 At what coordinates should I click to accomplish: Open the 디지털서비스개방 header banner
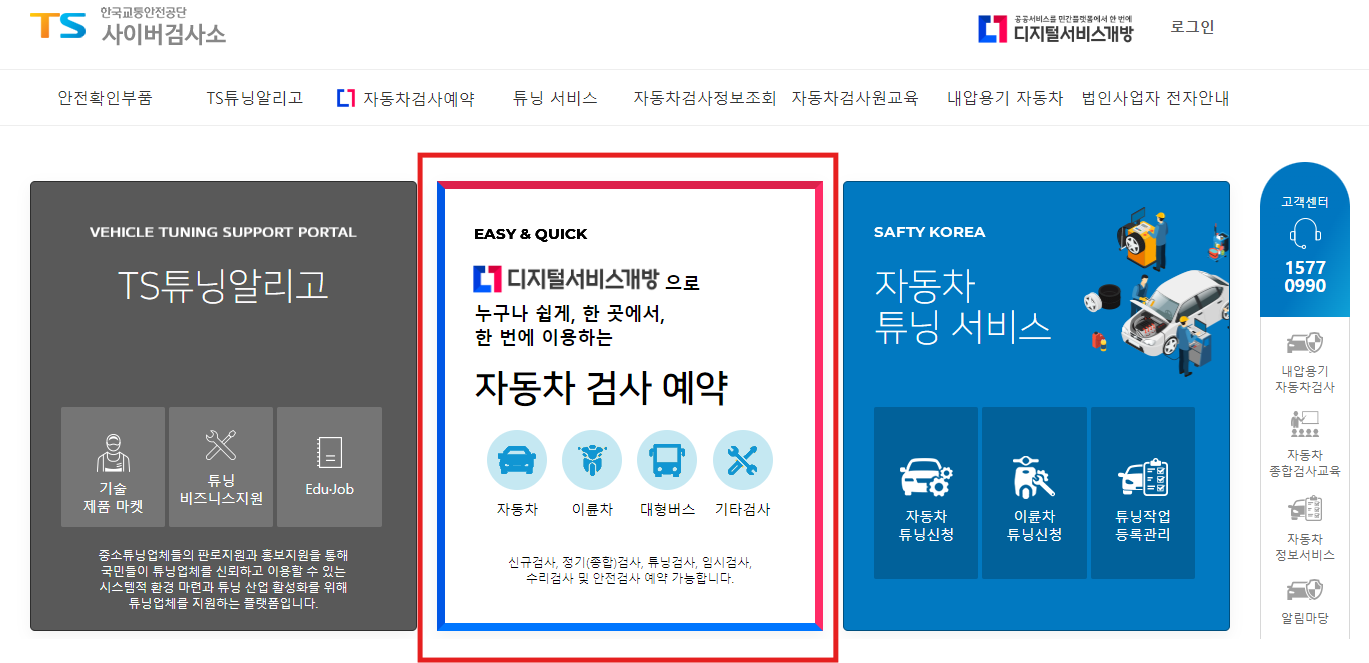1055,28
